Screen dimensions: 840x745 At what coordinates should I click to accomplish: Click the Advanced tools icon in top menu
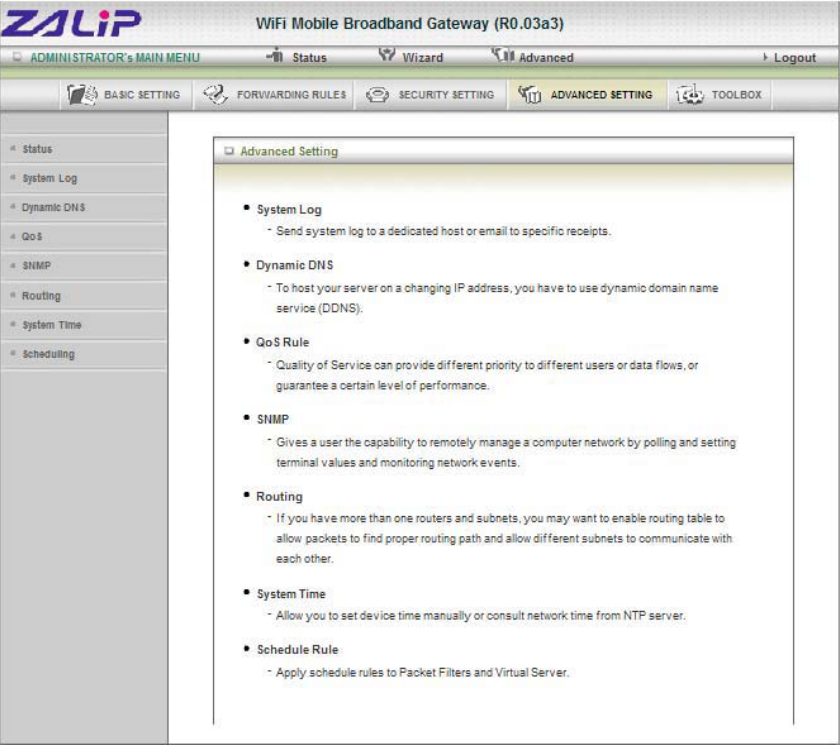pos(502,55)
